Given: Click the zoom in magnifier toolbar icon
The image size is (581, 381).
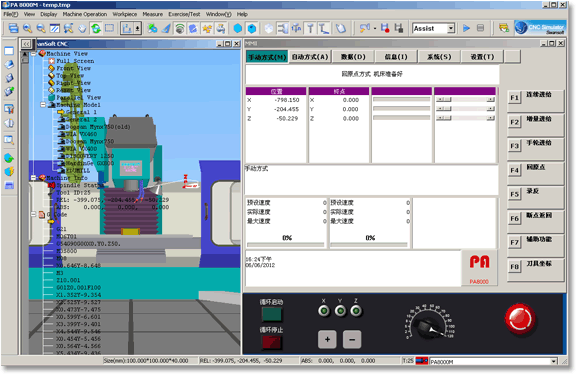Looking at the screenshot, I should coord(27,28).
